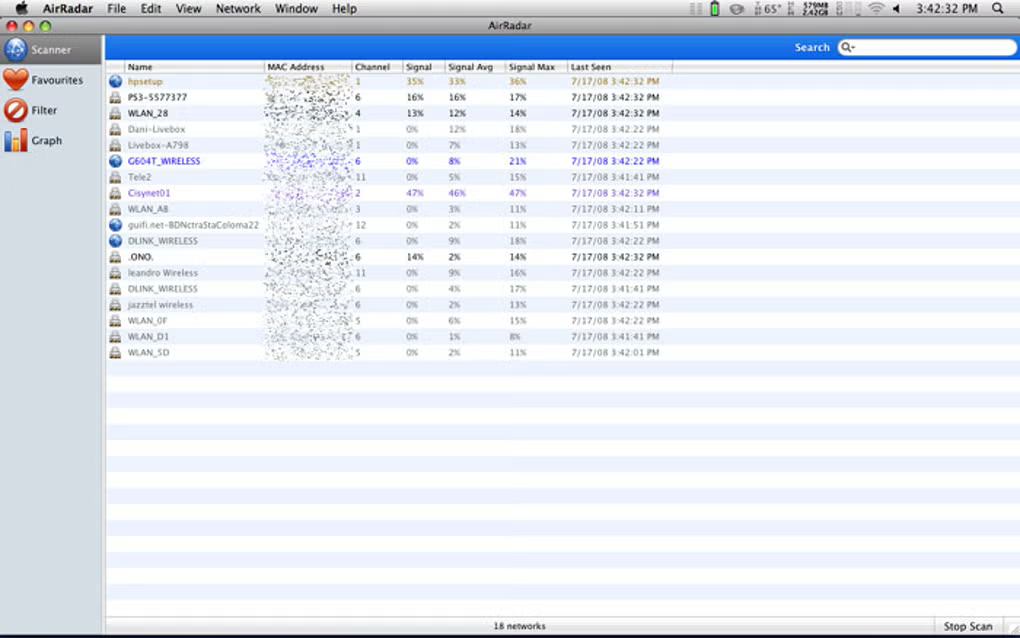
Task: Click the lock icon beside leandro Wireless
Action: click(115, 272)
